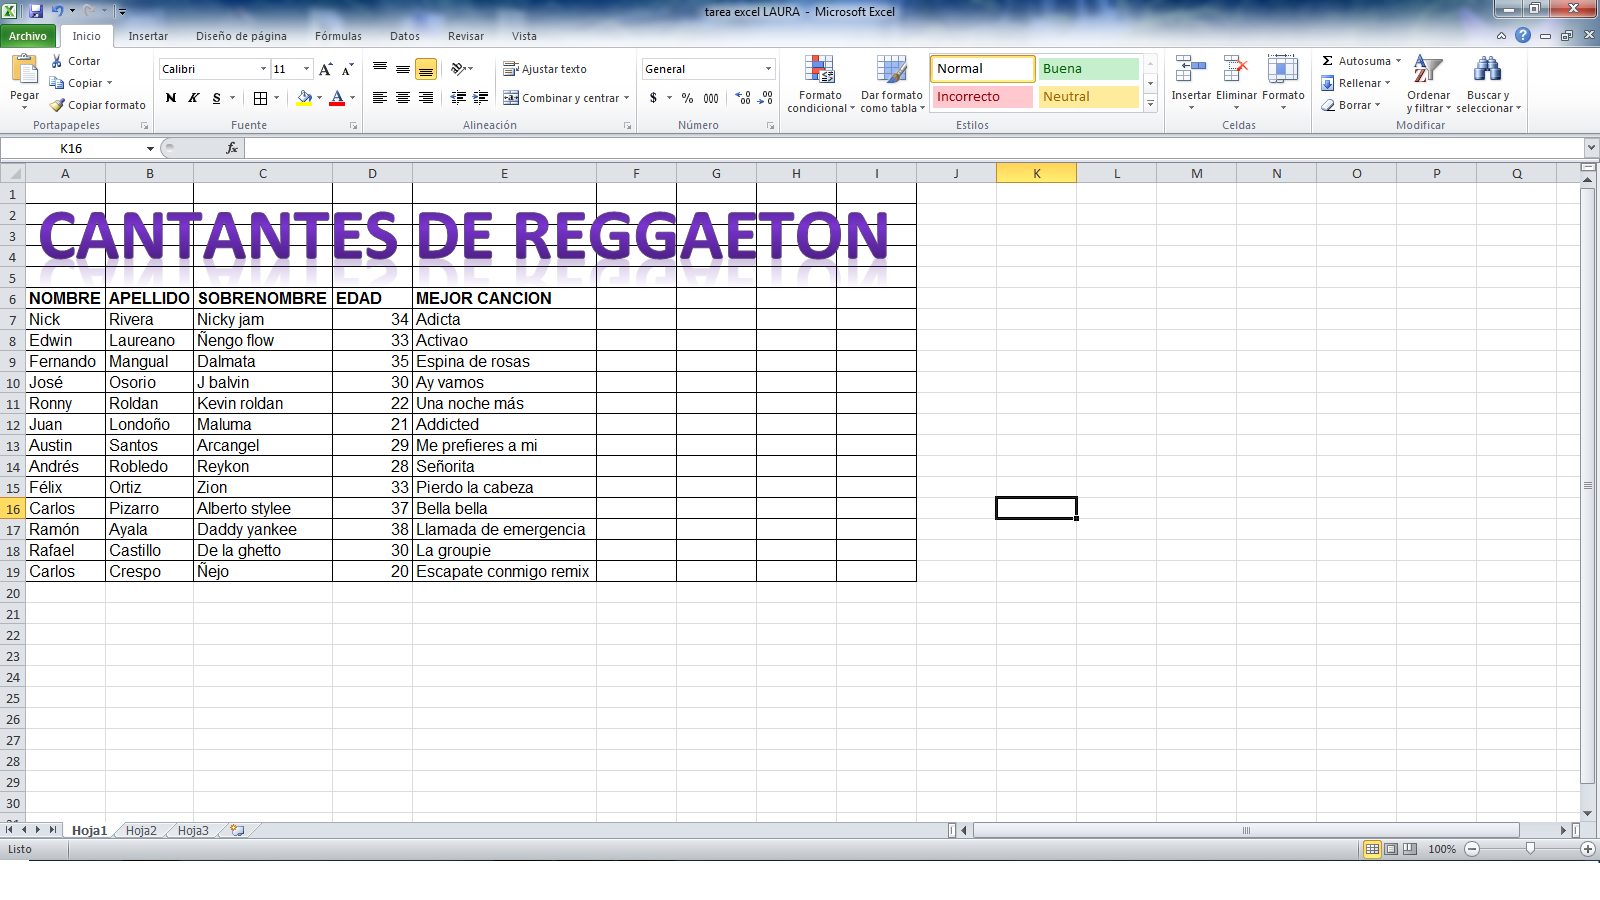
Task: Expand the cell styles gallery
Action: [x=1150, y=103]
